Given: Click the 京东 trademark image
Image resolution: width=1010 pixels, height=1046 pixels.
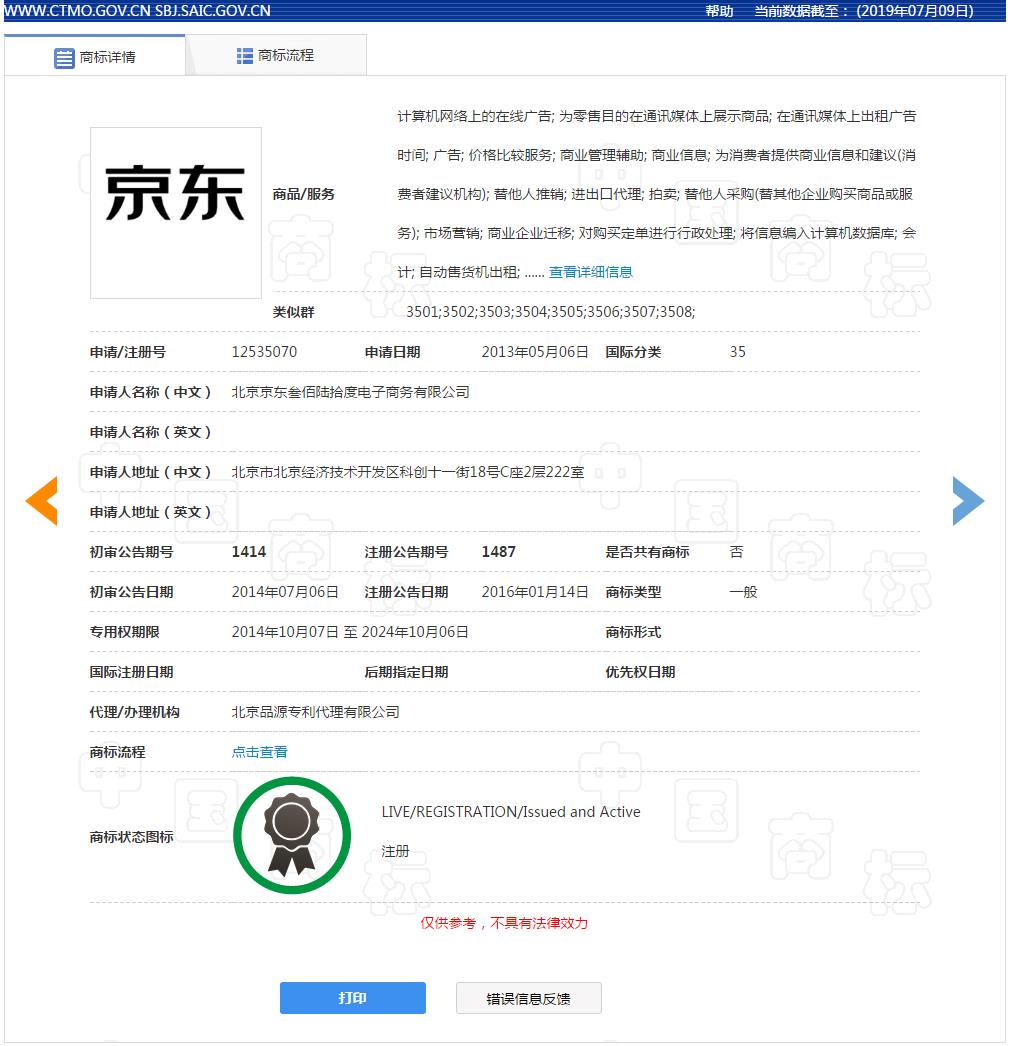Looking at the screenshot, I should (x=176, y=213).
